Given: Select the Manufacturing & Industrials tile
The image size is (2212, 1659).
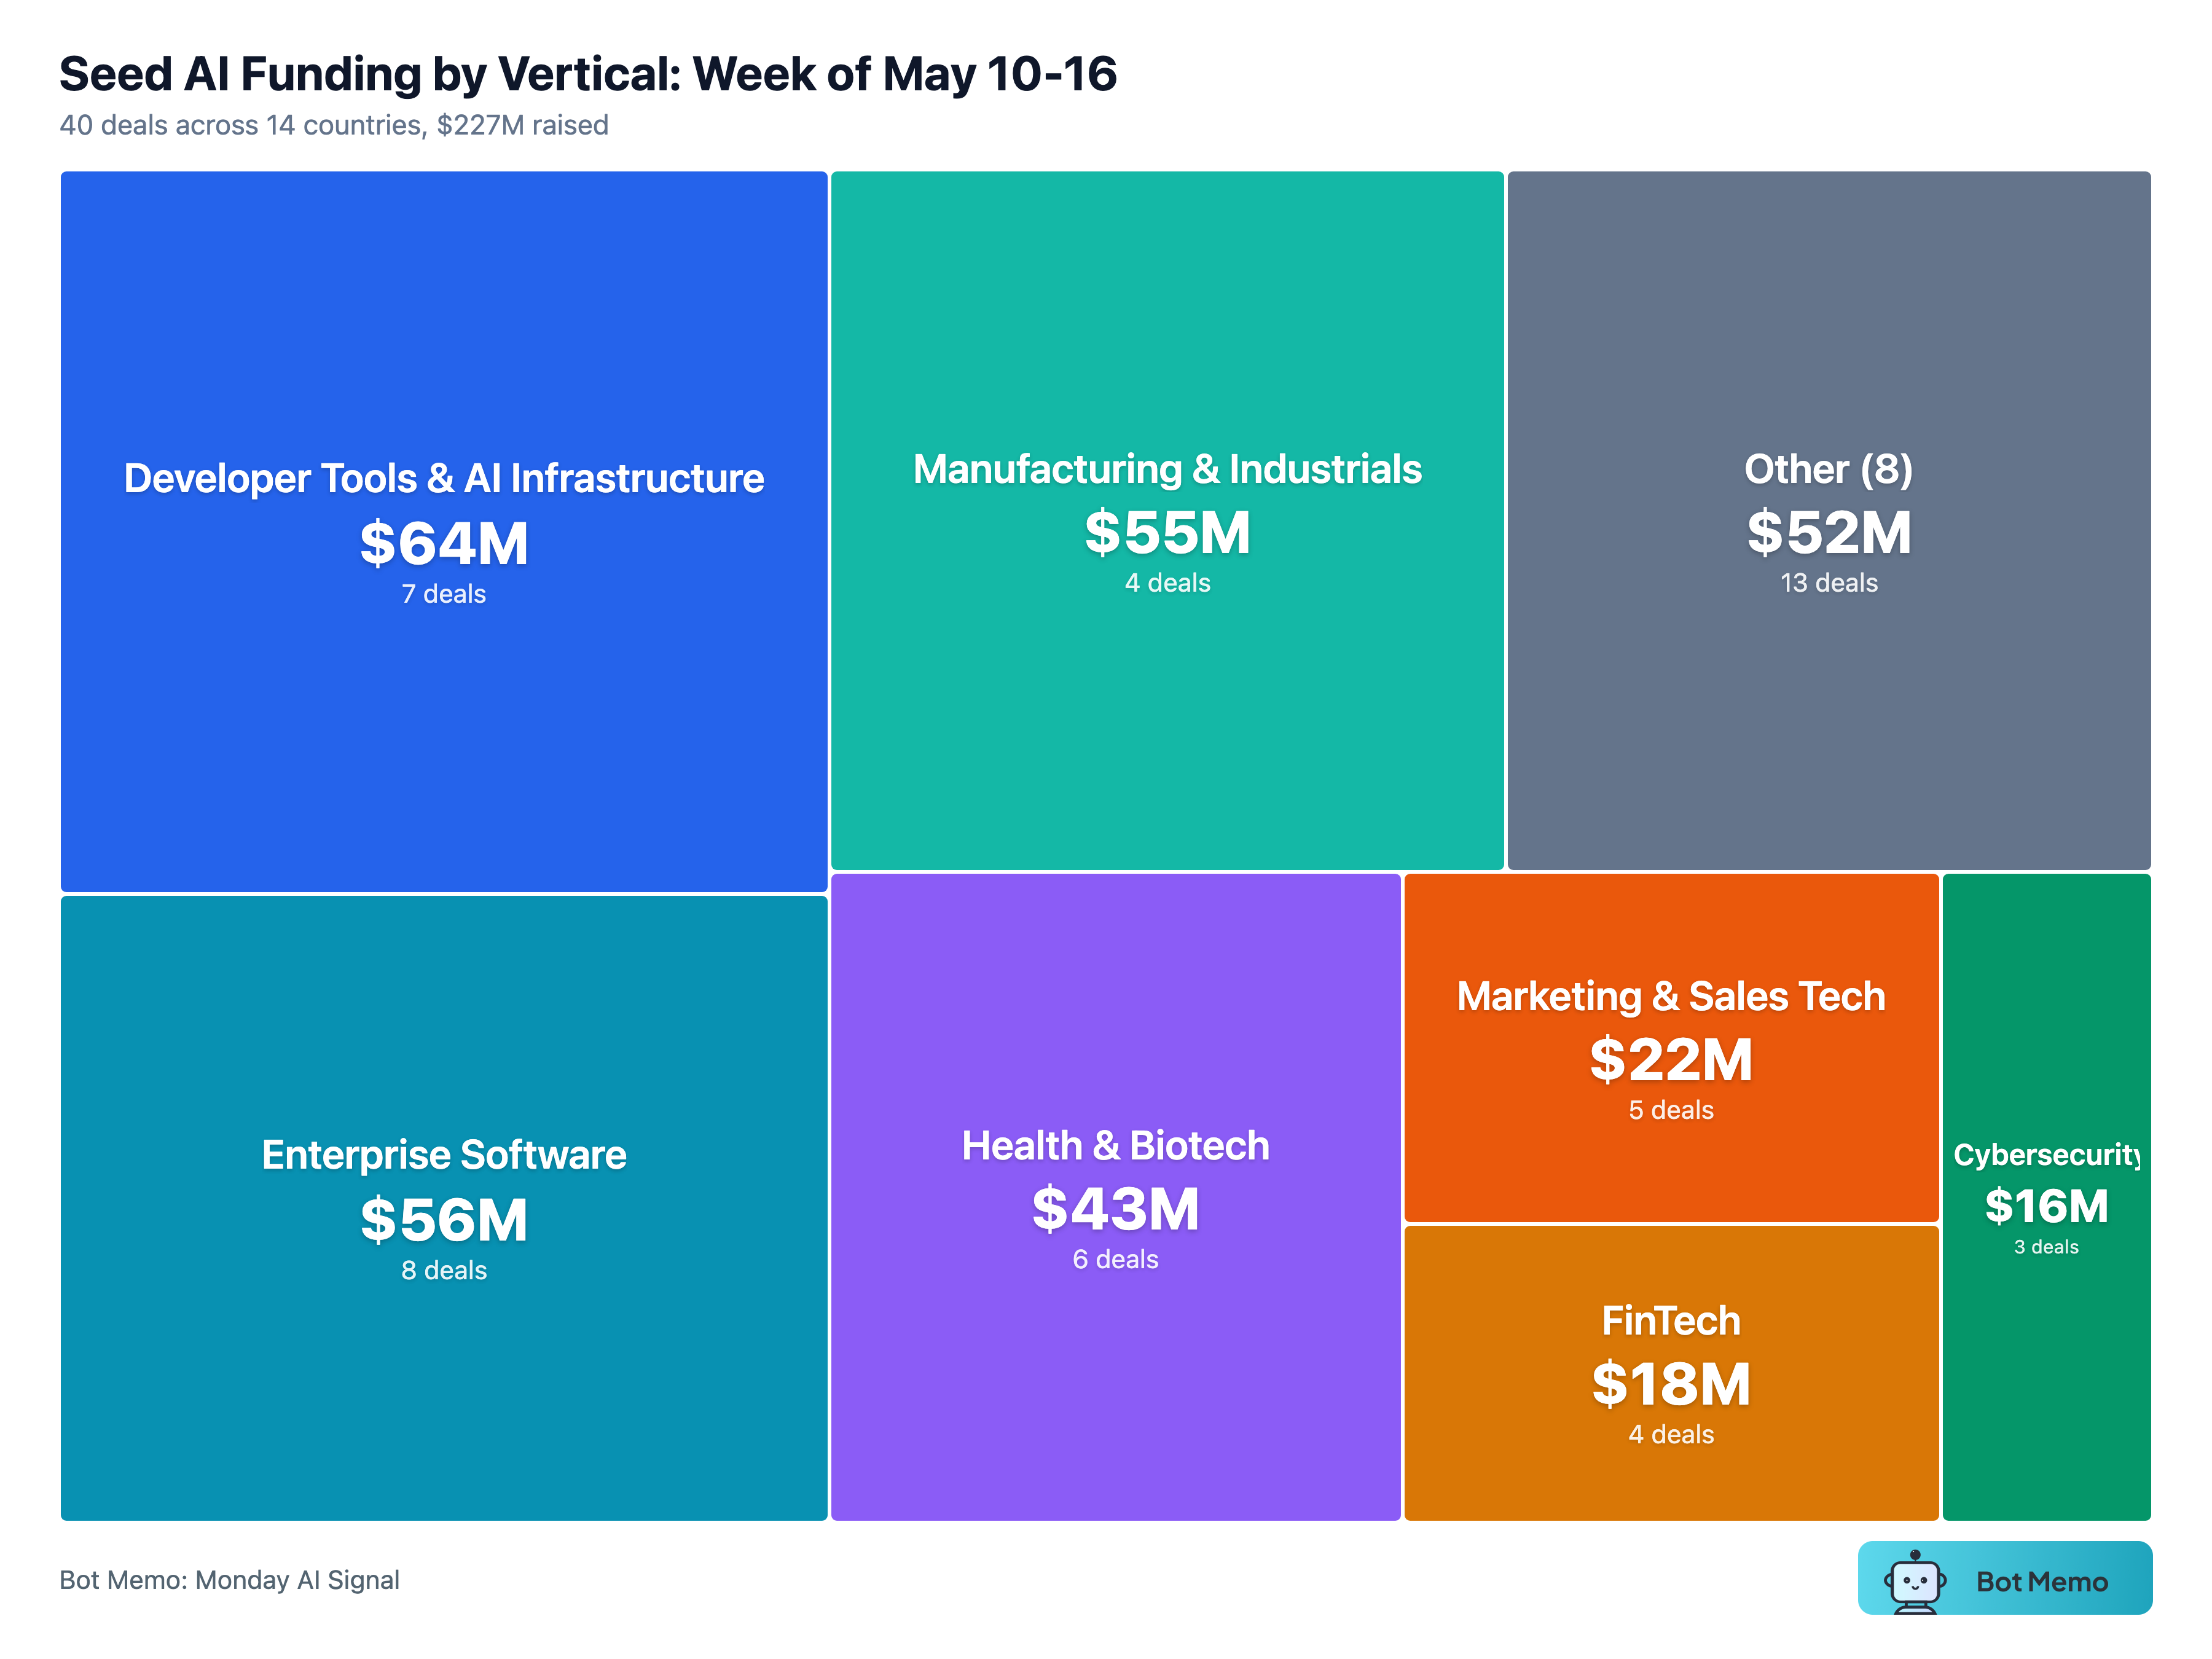Looking at the screenshot, I should pyautogui.click(x=1167, y=520).
